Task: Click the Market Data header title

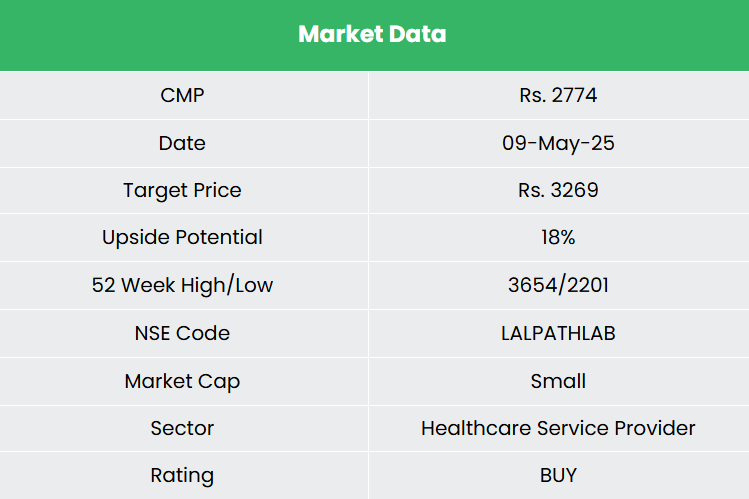Action: pyautogui.click(x=372, y=34)
